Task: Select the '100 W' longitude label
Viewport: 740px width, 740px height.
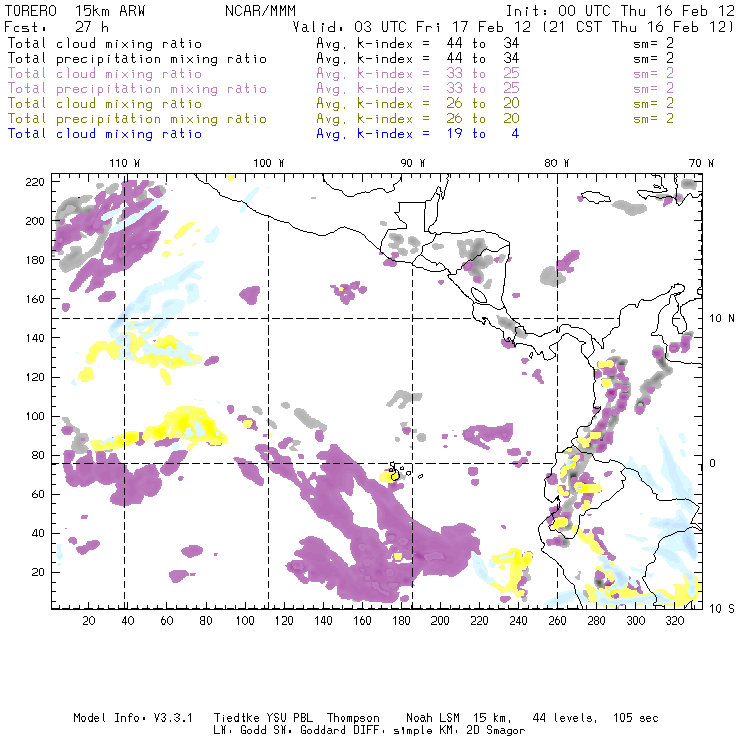Action: click(269, 163)
